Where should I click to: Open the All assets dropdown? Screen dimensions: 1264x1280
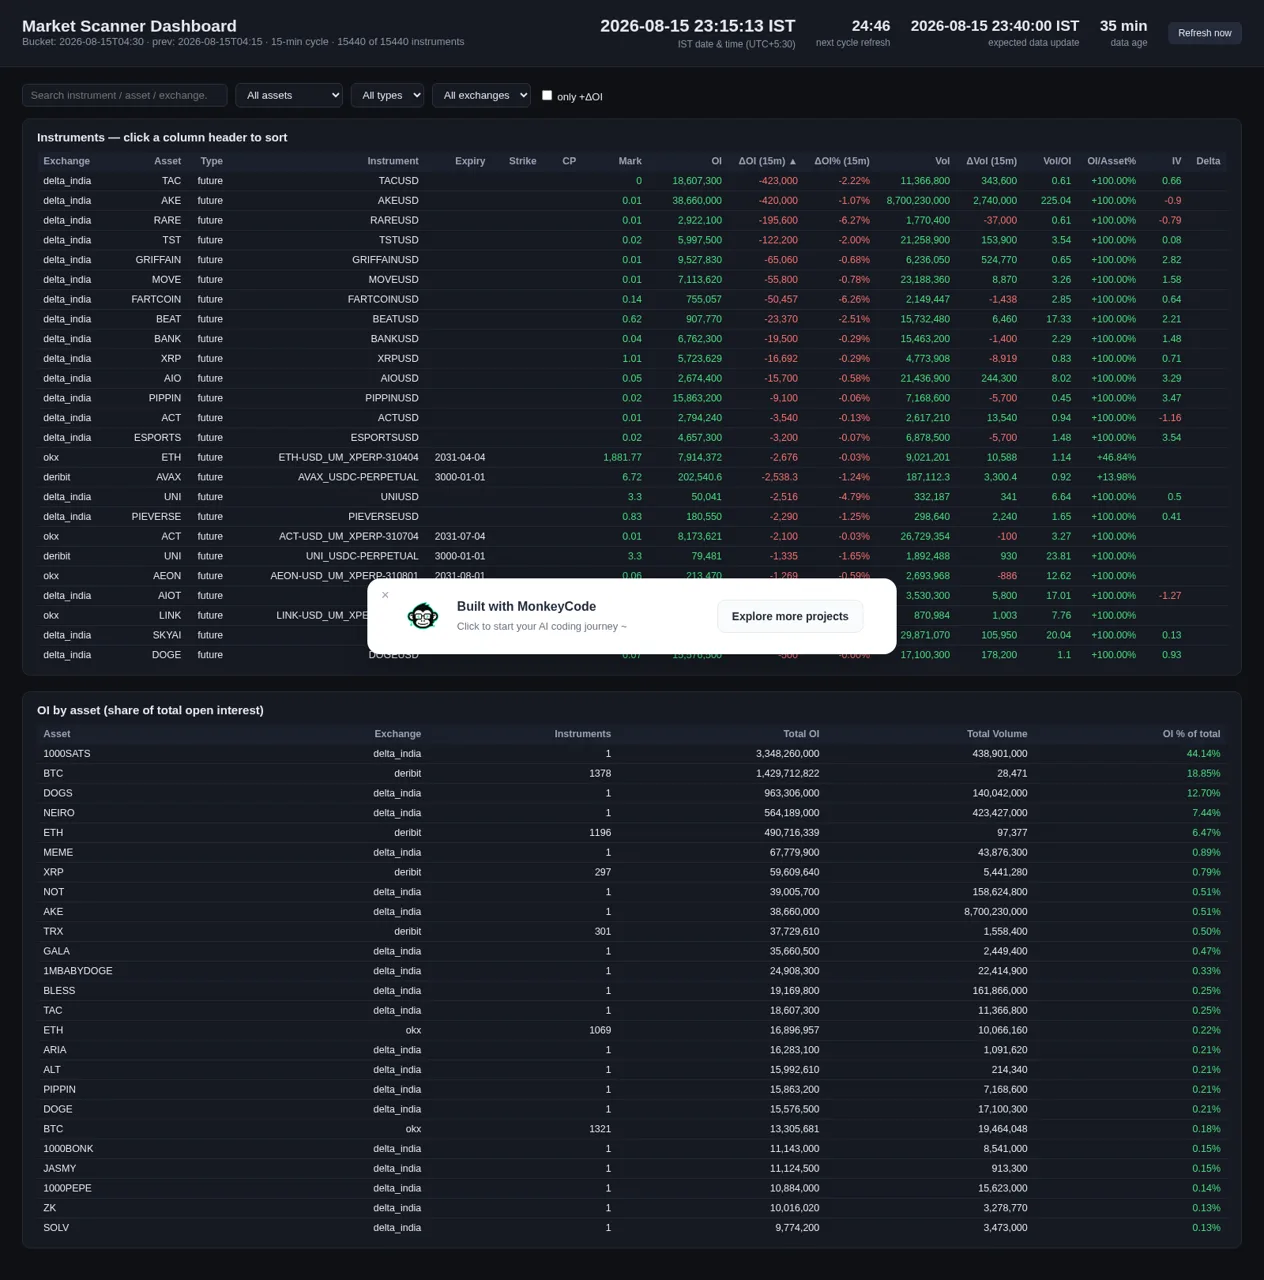pyautogui.click(x=289, y=95)
